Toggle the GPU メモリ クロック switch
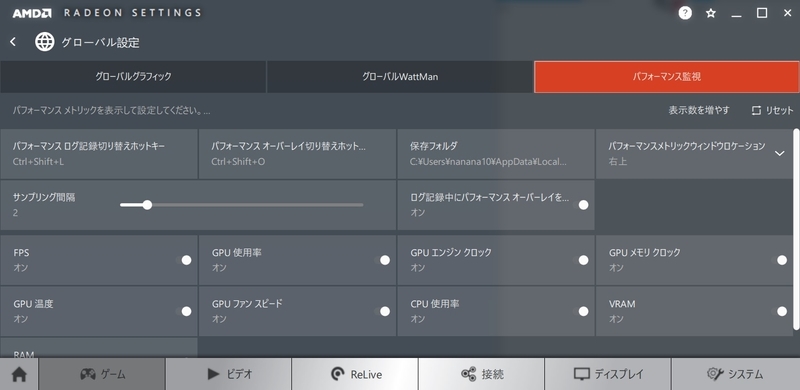 779,260
